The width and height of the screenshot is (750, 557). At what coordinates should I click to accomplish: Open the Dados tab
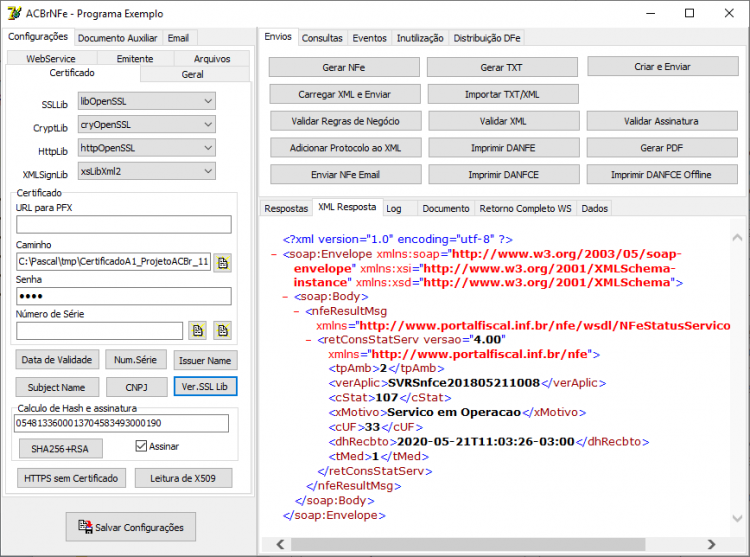pos(595,208)
